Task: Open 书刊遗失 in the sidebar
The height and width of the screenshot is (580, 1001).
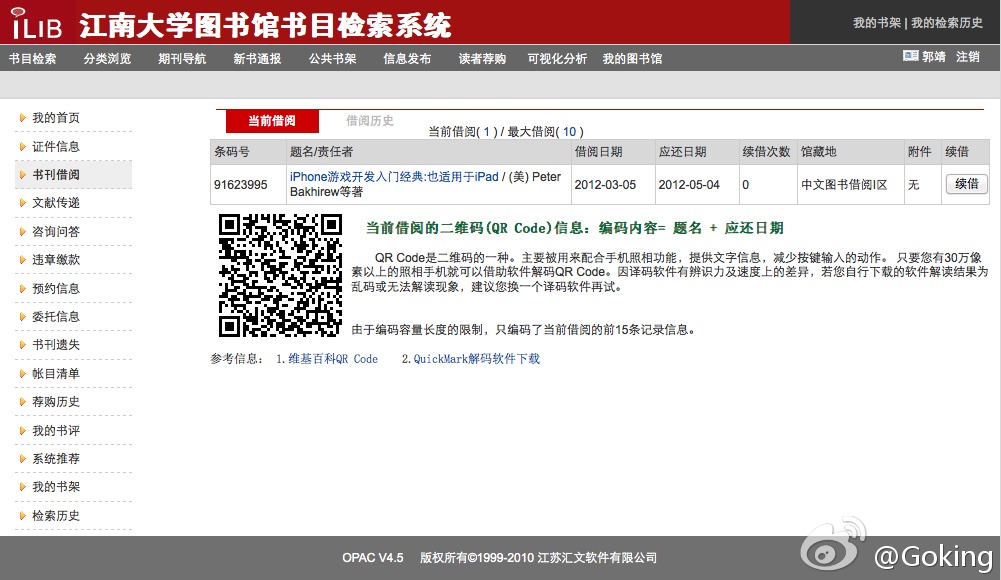Action: pyautogui.click(x=56, y=345)
